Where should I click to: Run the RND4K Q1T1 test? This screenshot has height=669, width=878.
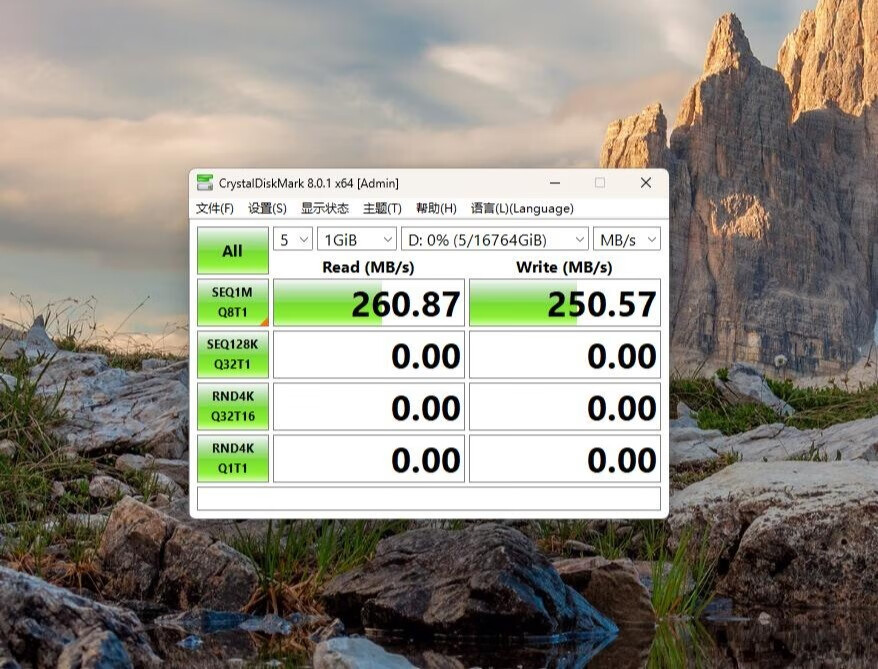pos(232,459)
